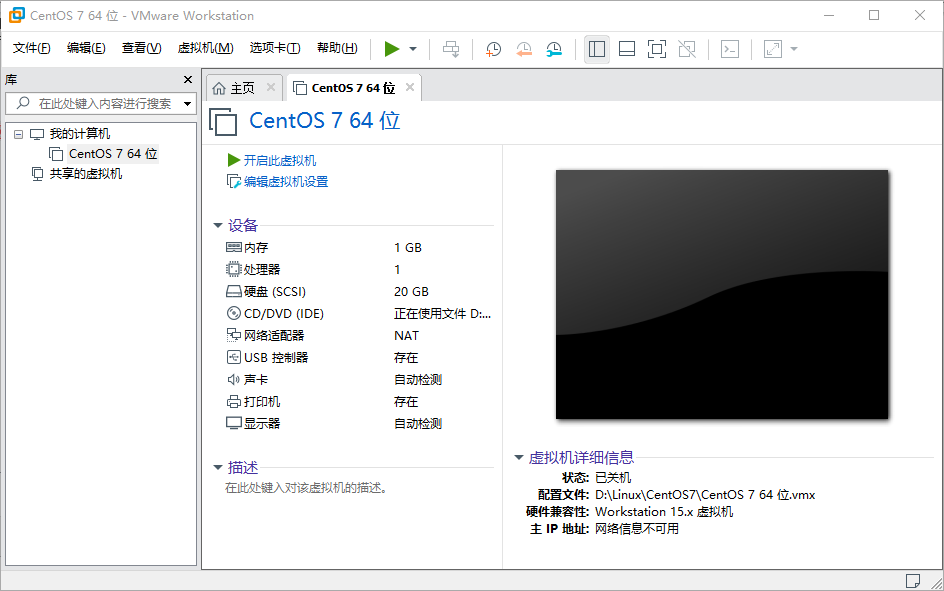
Task: Start the VM with the green power button
Action: [x=392, y=48]
